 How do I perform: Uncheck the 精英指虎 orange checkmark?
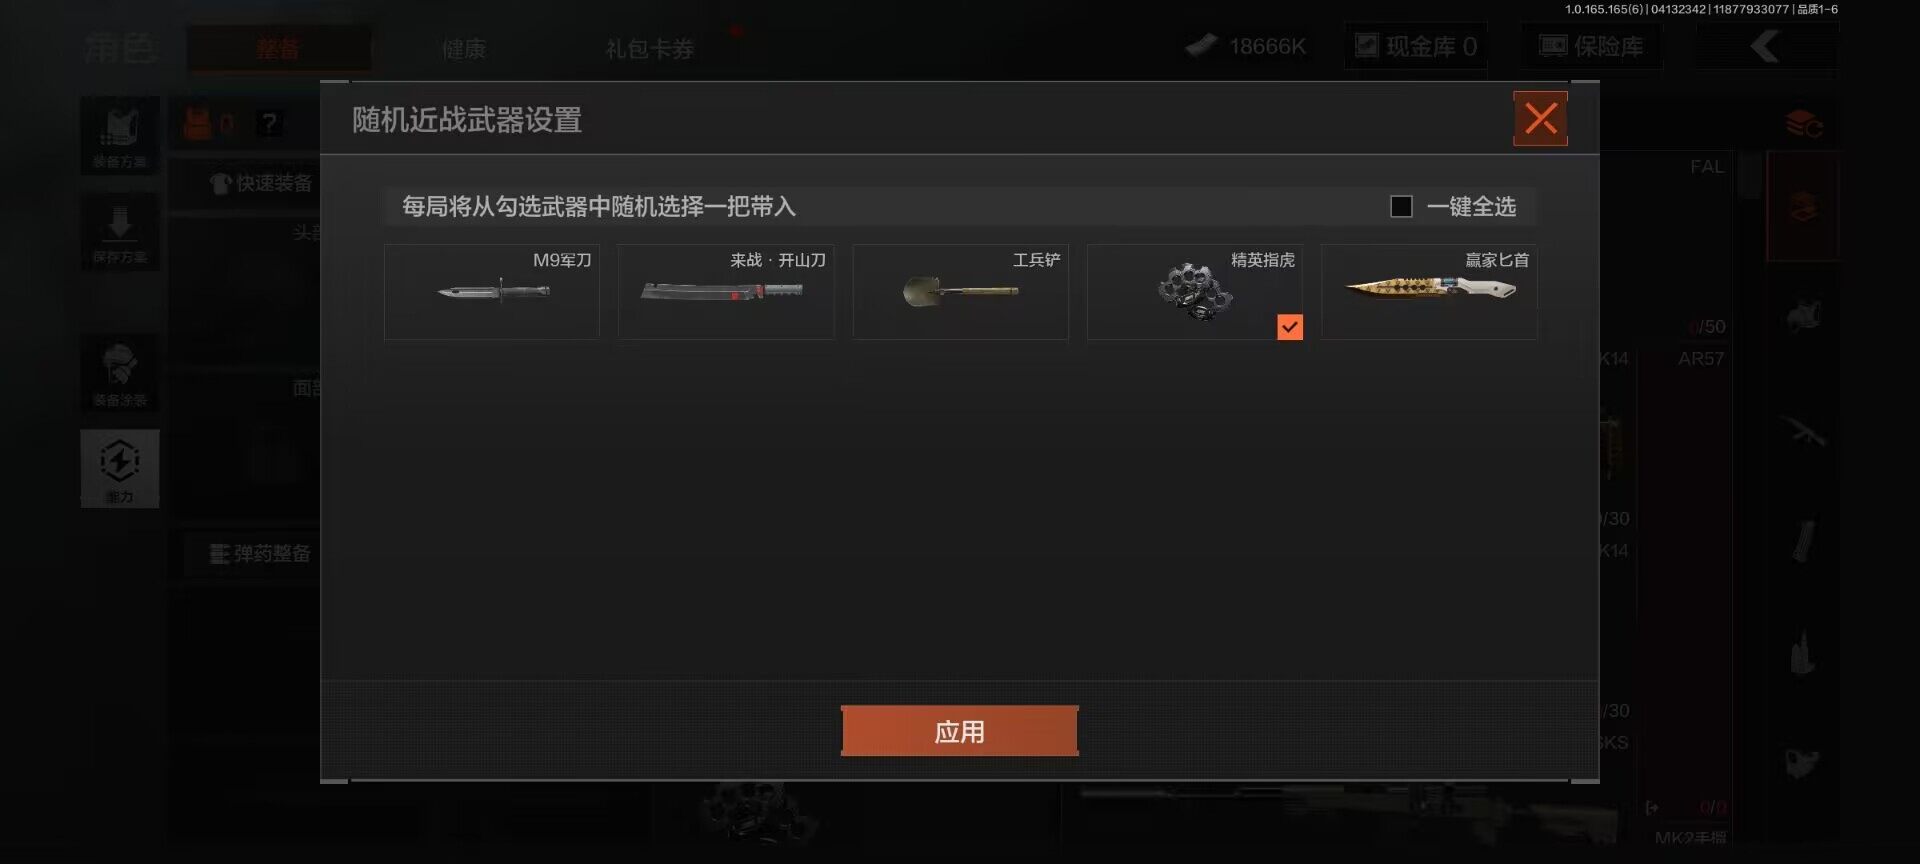(1290, 327)
